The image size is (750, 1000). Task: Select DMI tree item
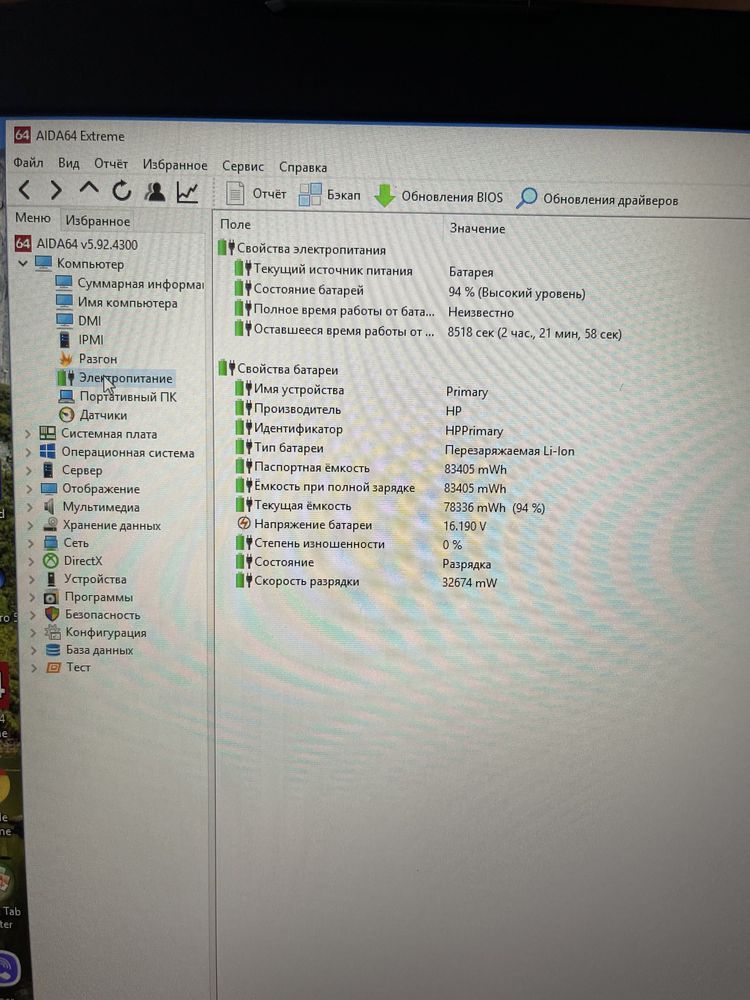(79, 320)
